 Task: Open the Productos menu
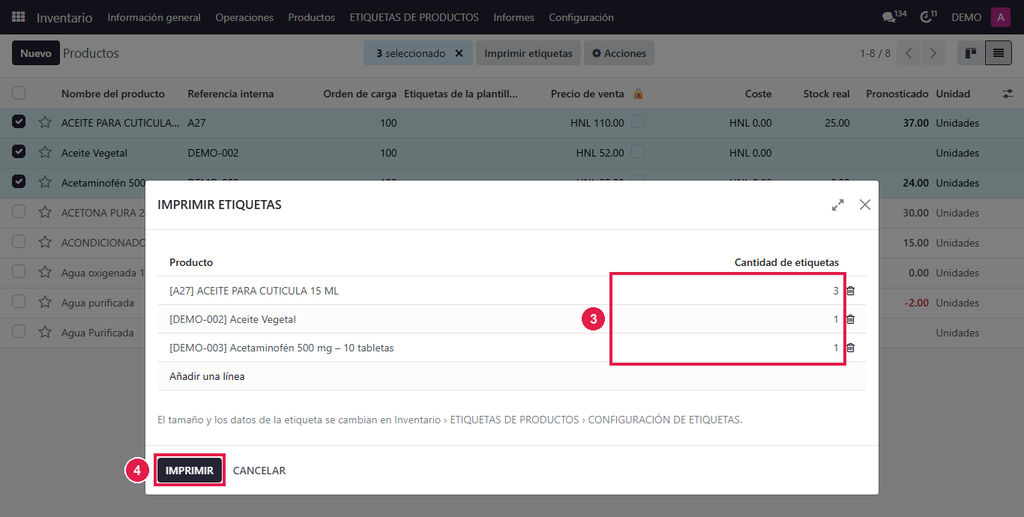click(x=312, y=18)
